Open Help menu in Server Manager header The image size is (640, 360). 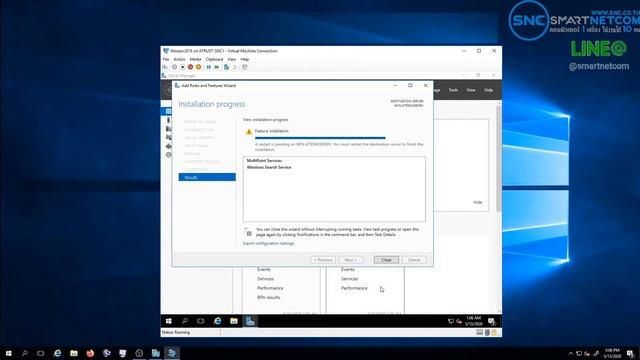[x=489, y=90]
